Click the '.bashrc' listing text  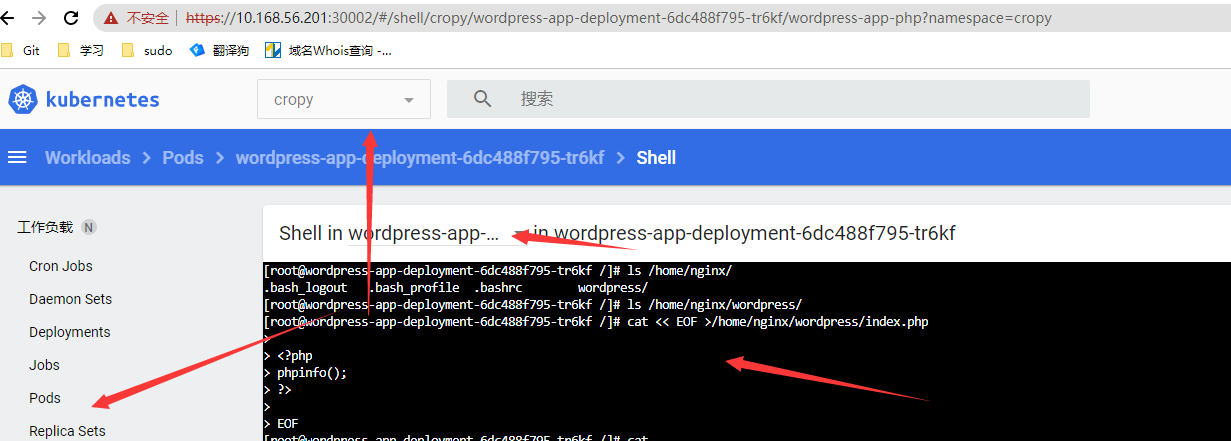[498, 288]
